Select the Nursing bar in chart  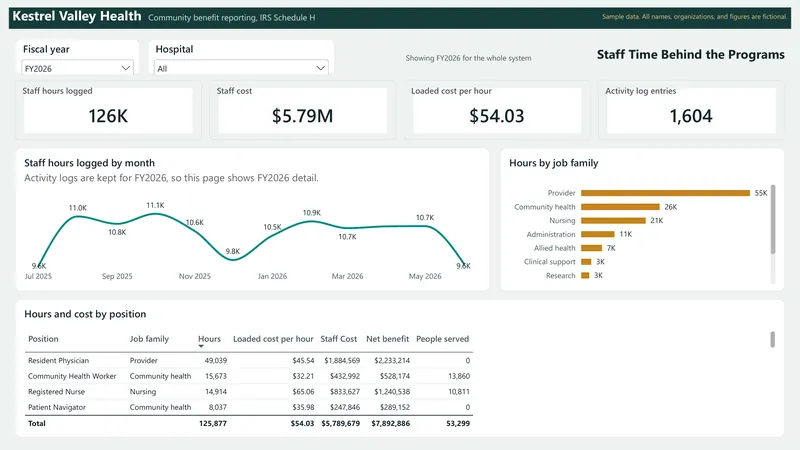coord(613,220)
